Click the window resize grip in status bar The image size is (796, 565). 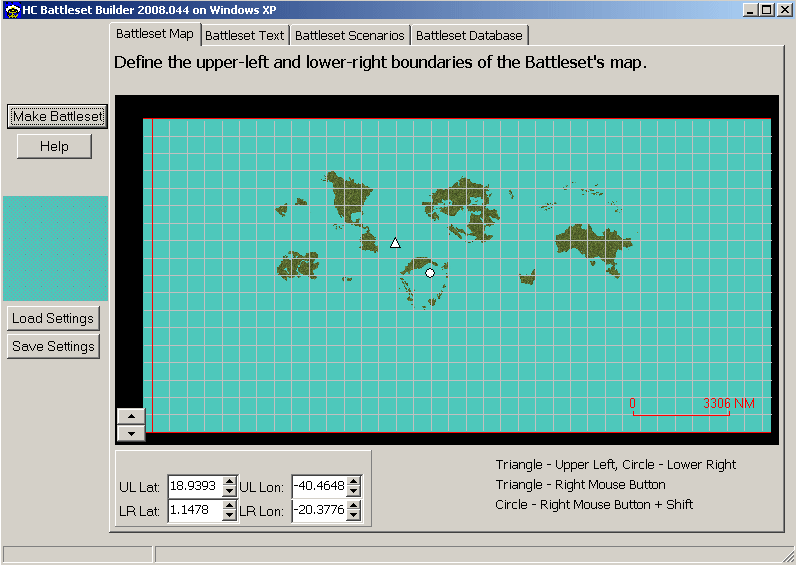pos(788,555)
